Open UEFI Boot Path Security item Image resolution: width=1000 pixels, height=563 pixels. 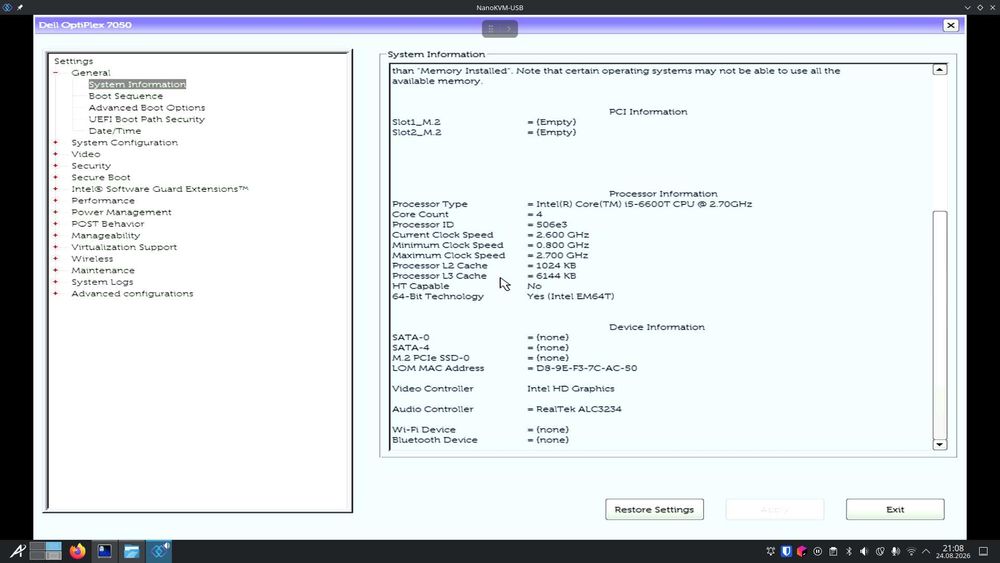[147, 119]
